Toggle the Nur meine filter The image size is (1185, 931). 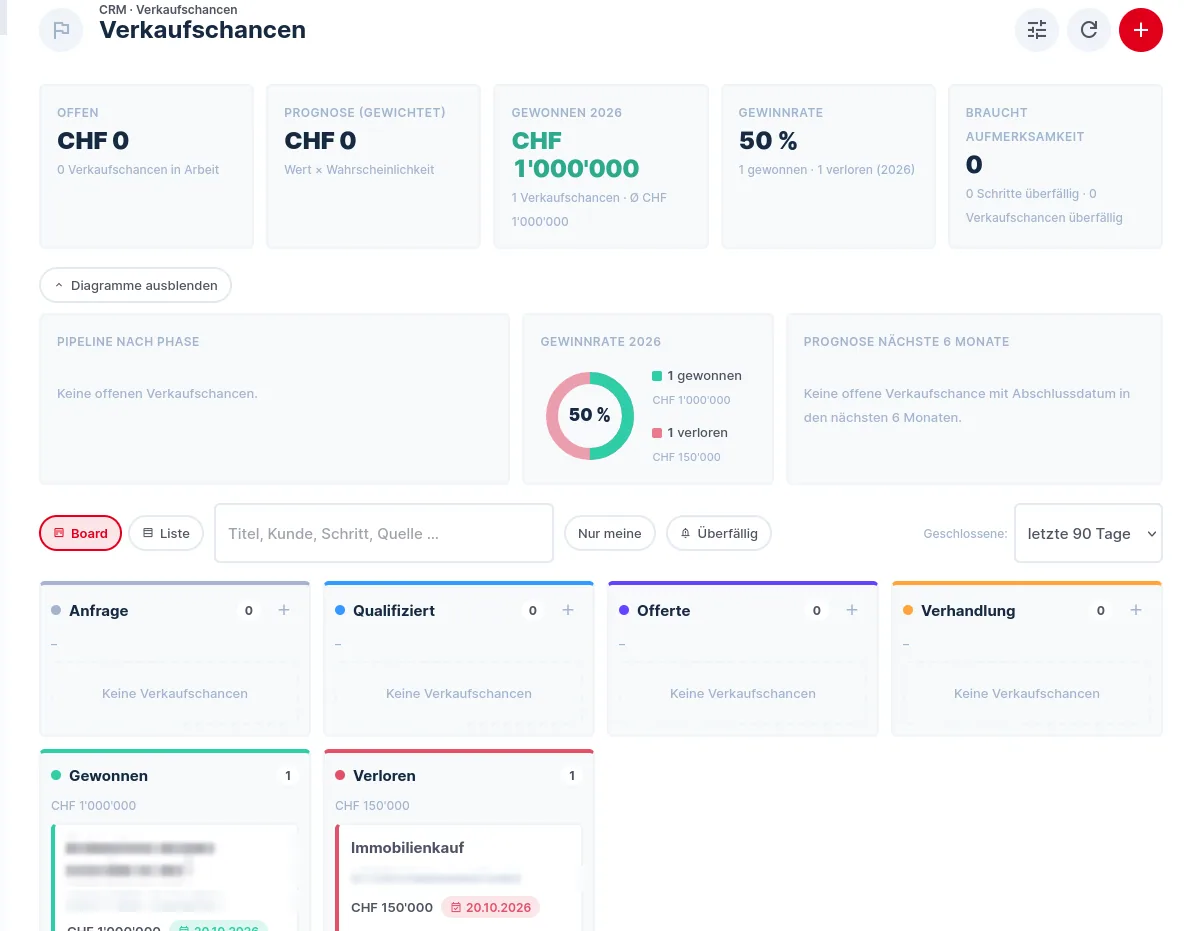coord(609,534)
